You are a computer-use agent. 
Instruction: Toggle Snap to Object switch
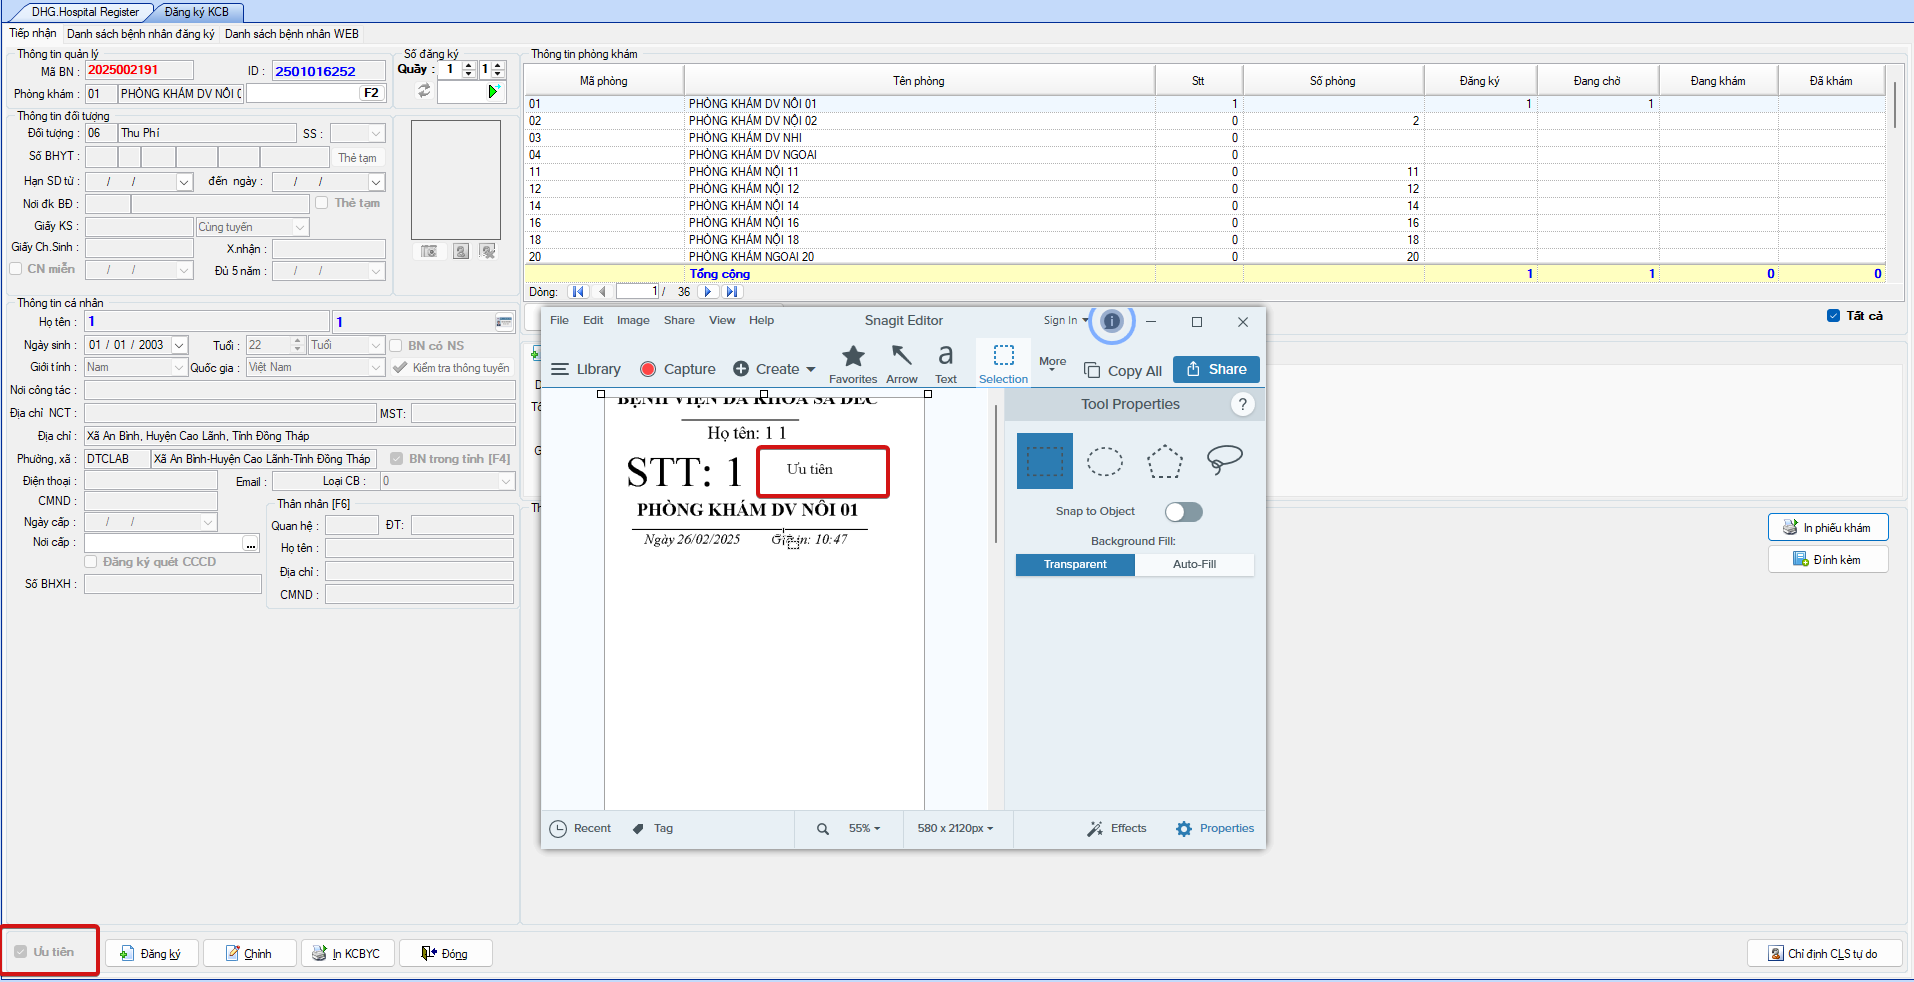pyautogui.click(x=1184, y=512)
